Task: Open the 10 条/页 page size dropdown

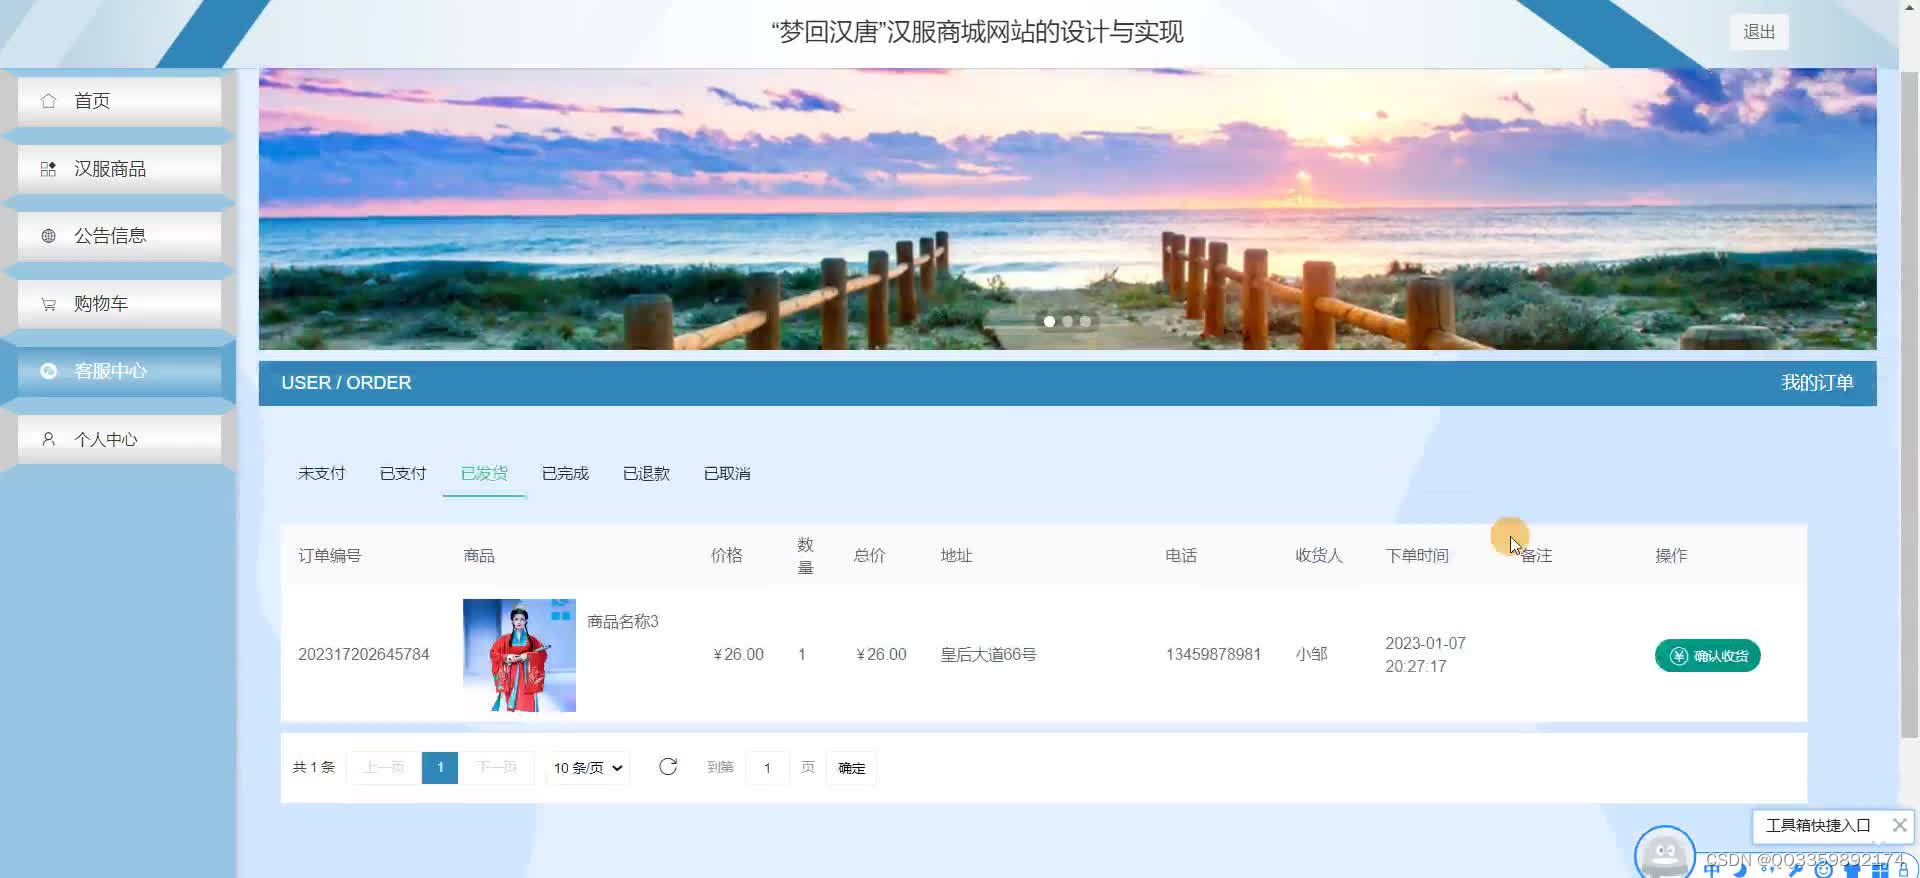Action: click(x=588, y=768)
